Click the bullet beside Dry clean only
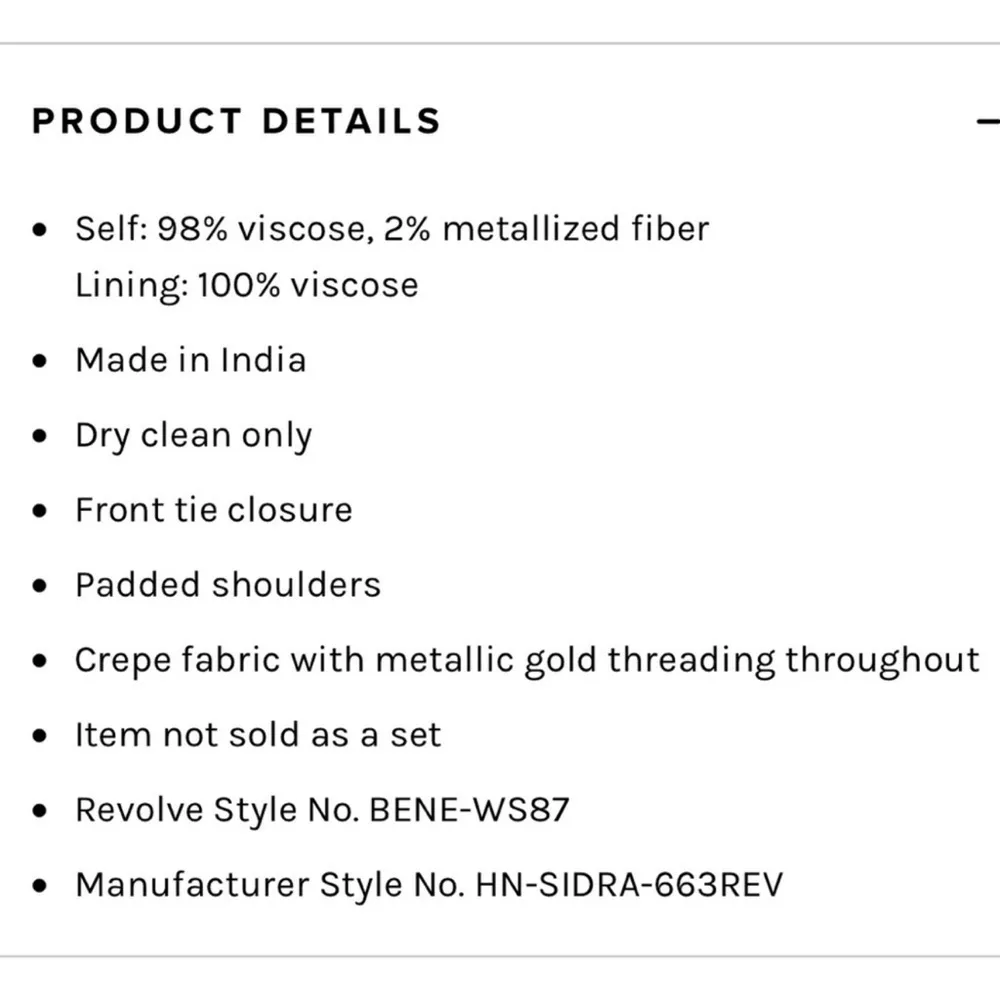 tap(40, 436)
